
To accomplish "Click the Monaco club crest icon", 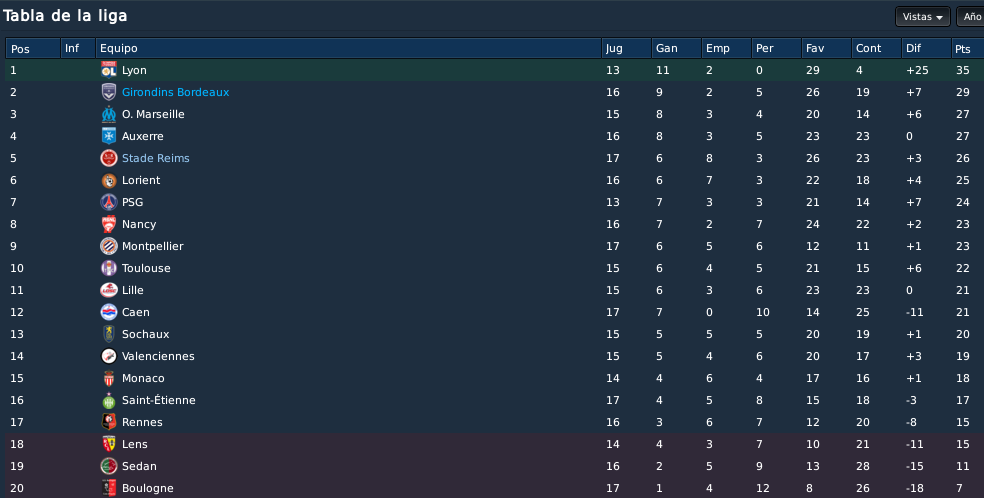I will [109, 378].
